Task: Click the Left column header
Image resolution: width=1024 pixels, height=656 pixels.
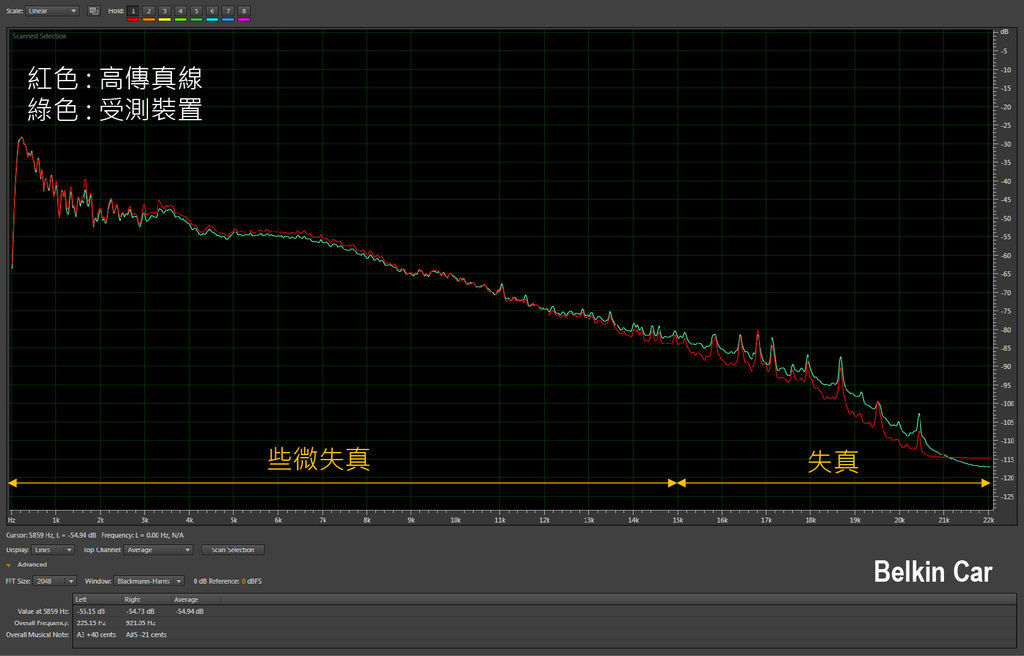Action: coord(82,599)
